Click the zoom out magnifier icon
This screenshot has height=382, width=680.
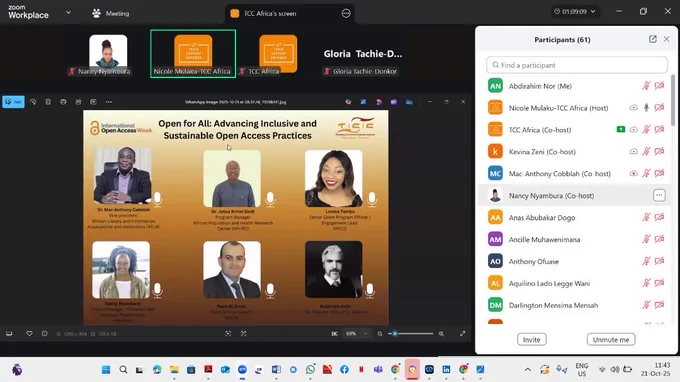380,333
